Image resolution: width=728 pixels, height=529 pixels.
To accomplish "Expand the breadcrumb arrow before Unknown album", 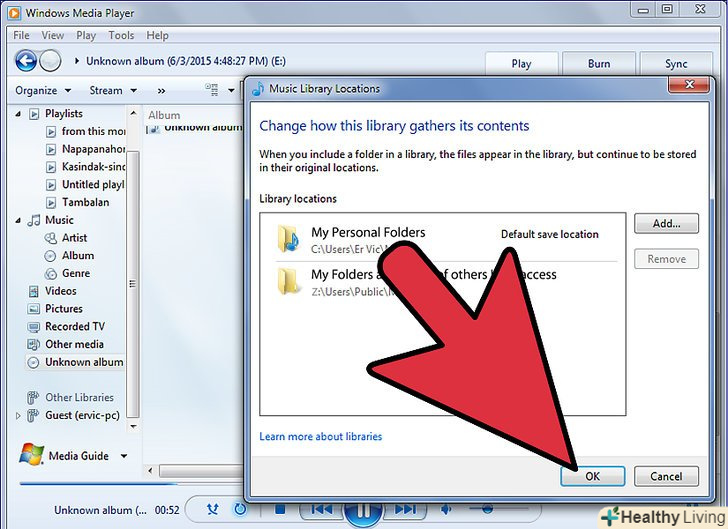I will pyautogui.click(x=77, y=61).
